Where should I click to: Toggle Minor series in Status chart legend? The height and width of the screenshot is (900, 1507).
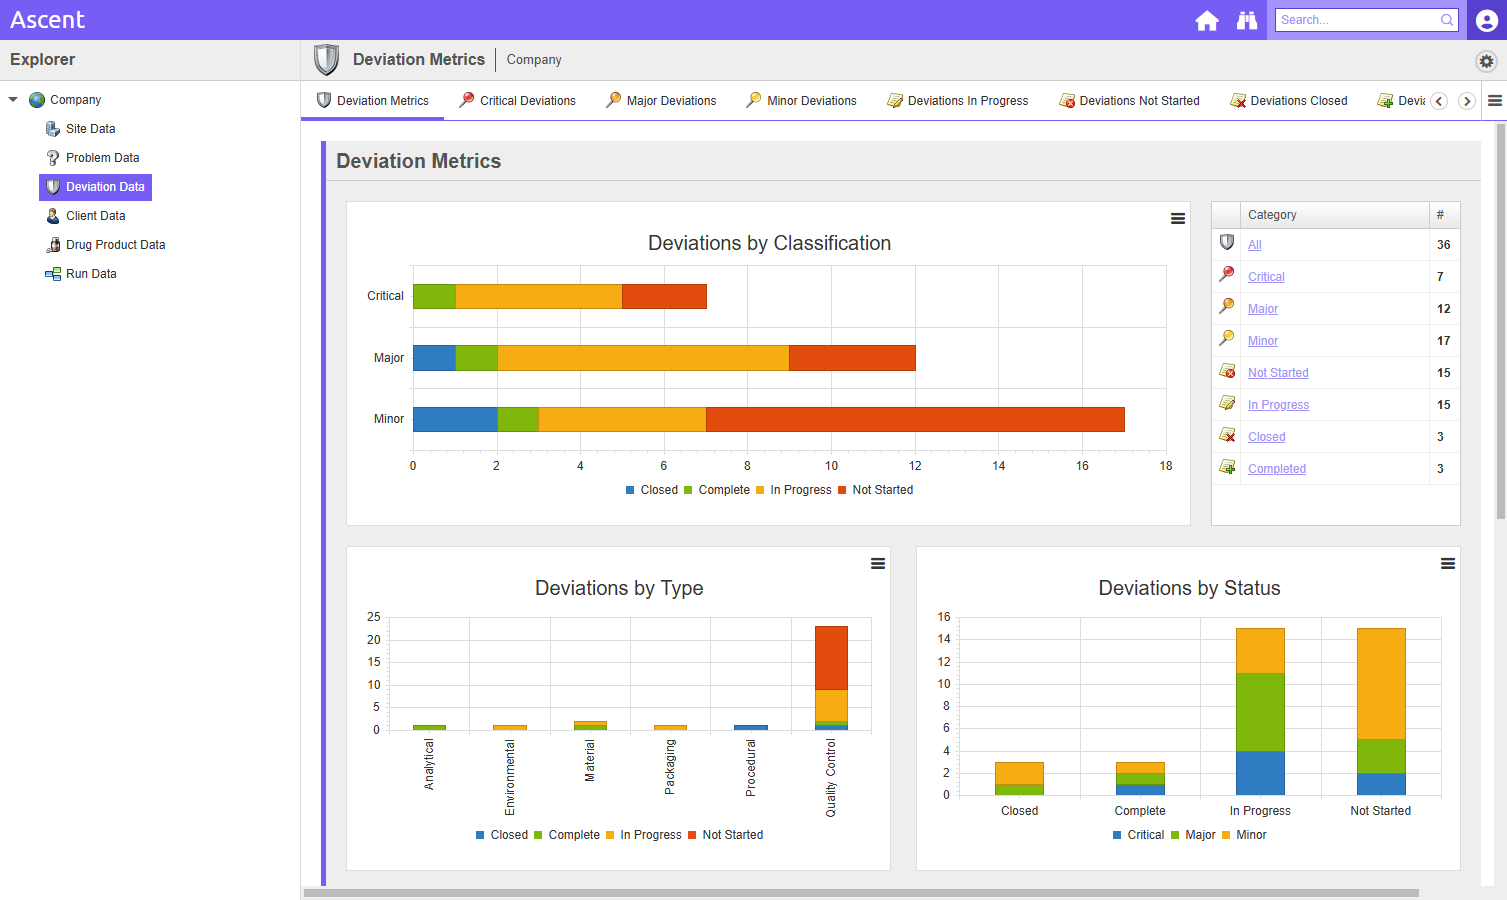click(x=1245, y=835)
